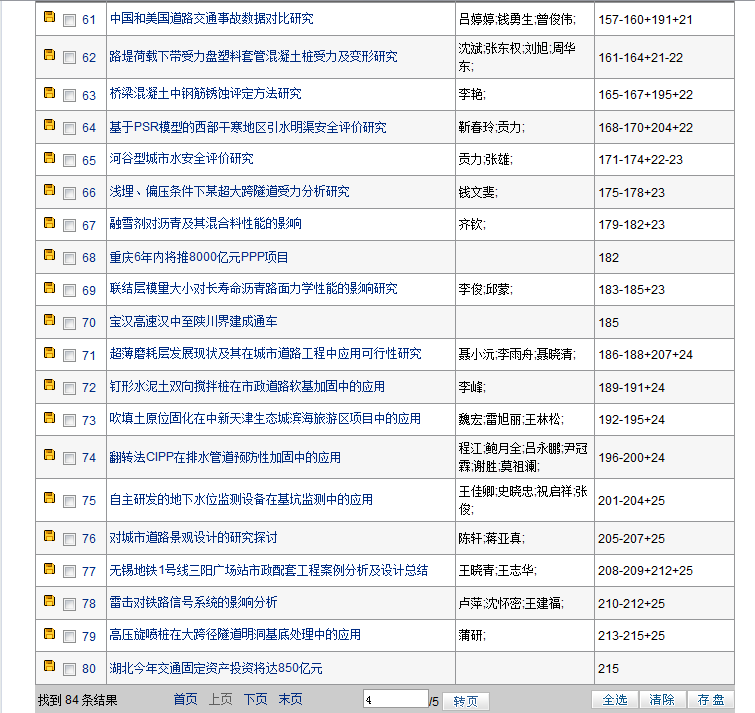Click the yellow save icon for row 70
The image size is (755, 713).
pos(49,321)
